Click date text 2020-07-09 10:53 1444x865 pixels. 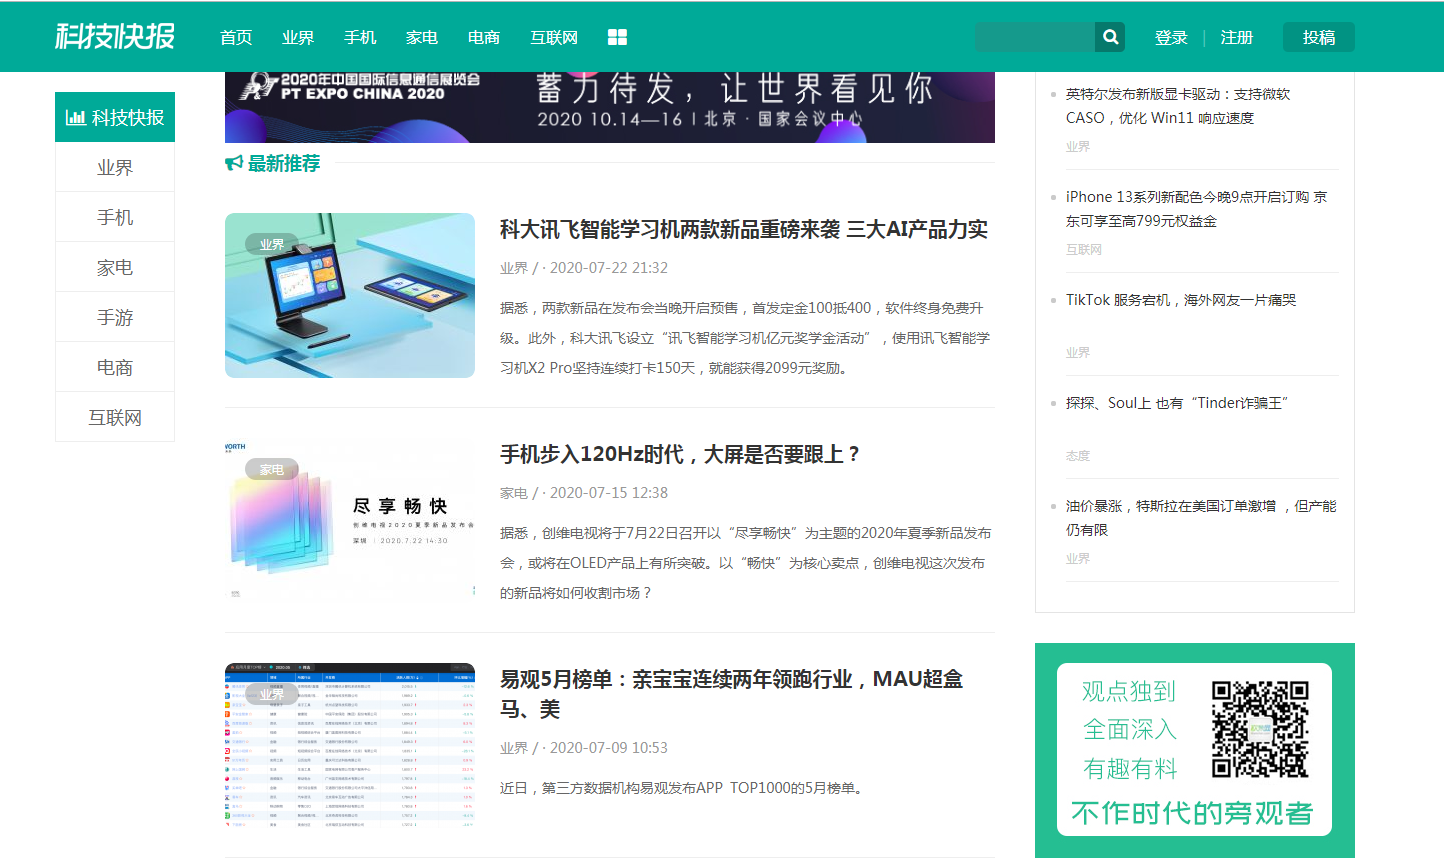click(x=609, y=748)
